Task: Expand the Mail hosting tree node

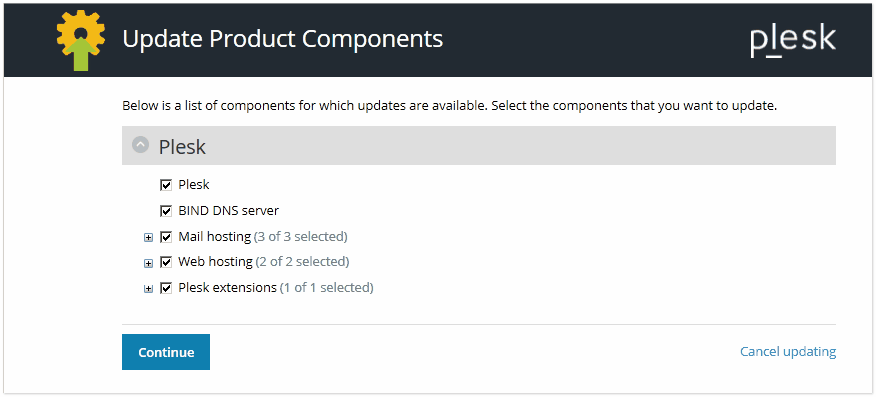Action: [148, 238]
